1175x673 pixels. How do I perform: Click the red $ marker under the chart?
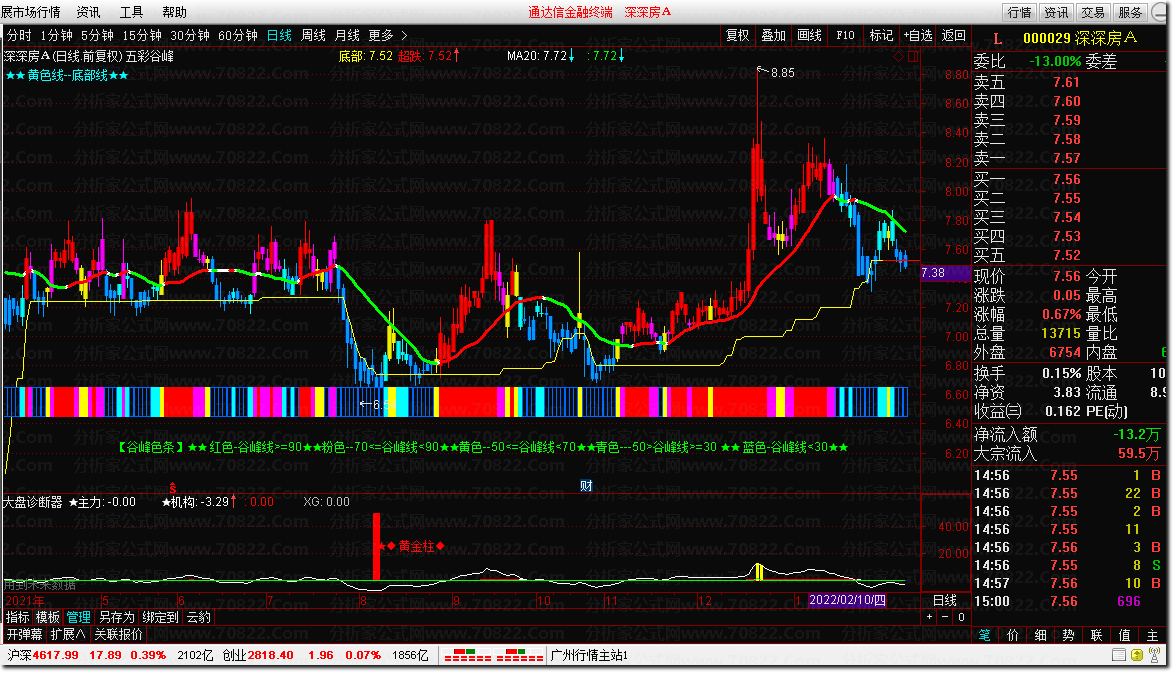(173, 488)
